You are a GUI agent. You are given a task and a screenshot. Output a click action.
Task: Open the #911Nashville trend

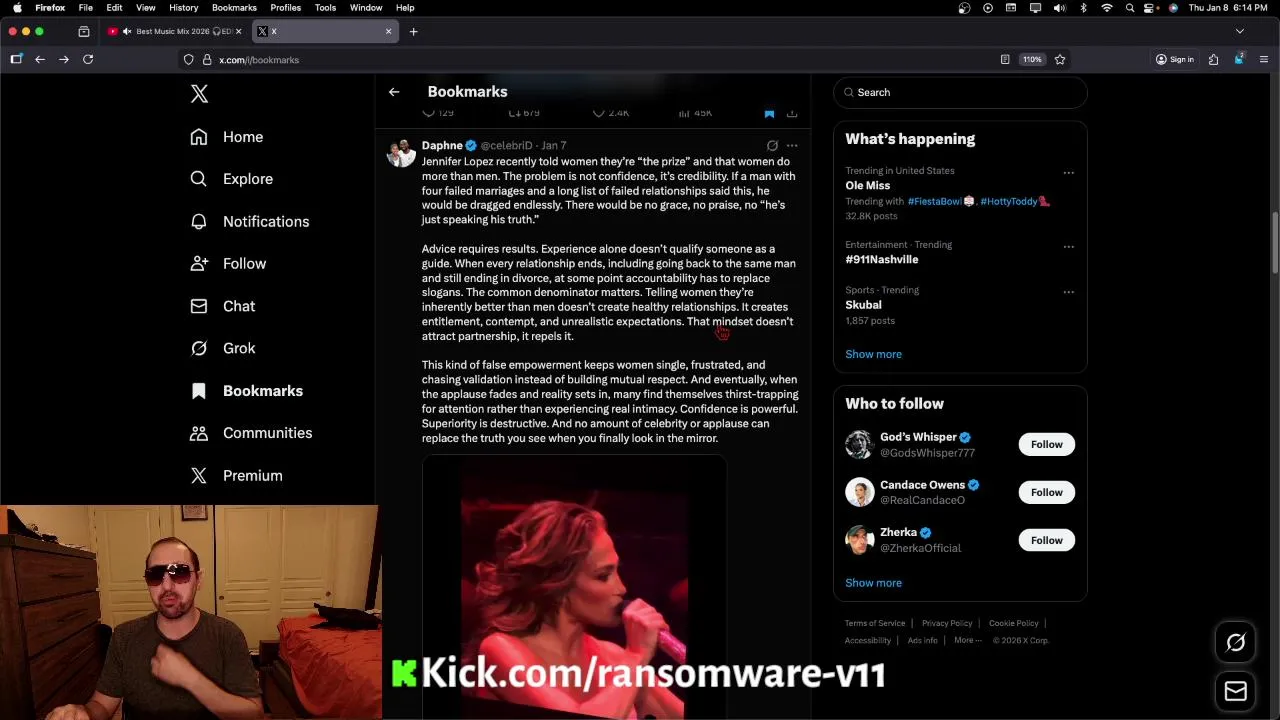pos(881,259)
